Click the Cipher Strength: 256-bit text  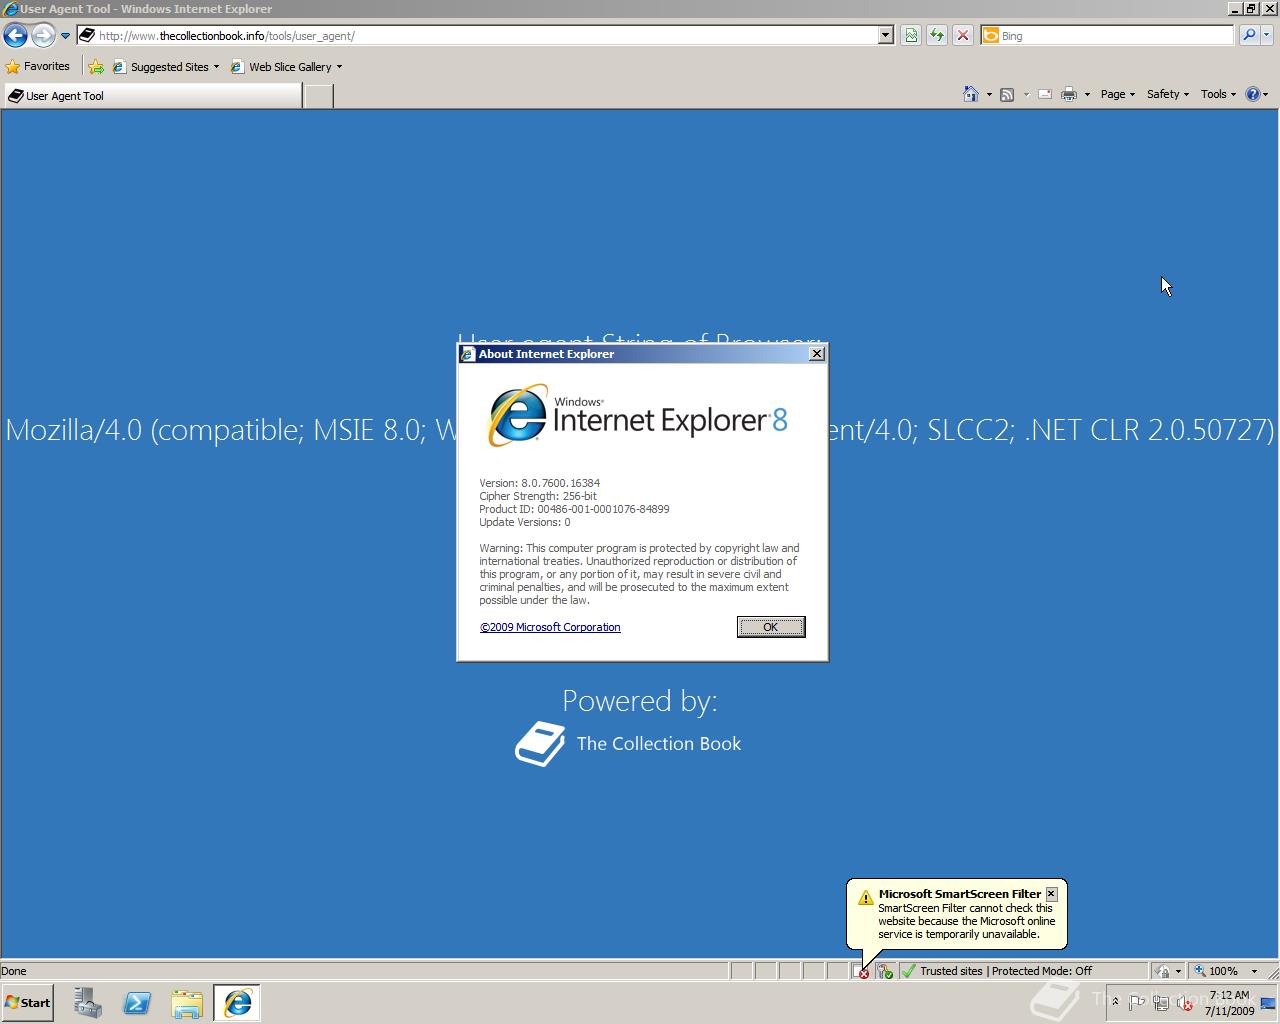[x=538, y=496]
